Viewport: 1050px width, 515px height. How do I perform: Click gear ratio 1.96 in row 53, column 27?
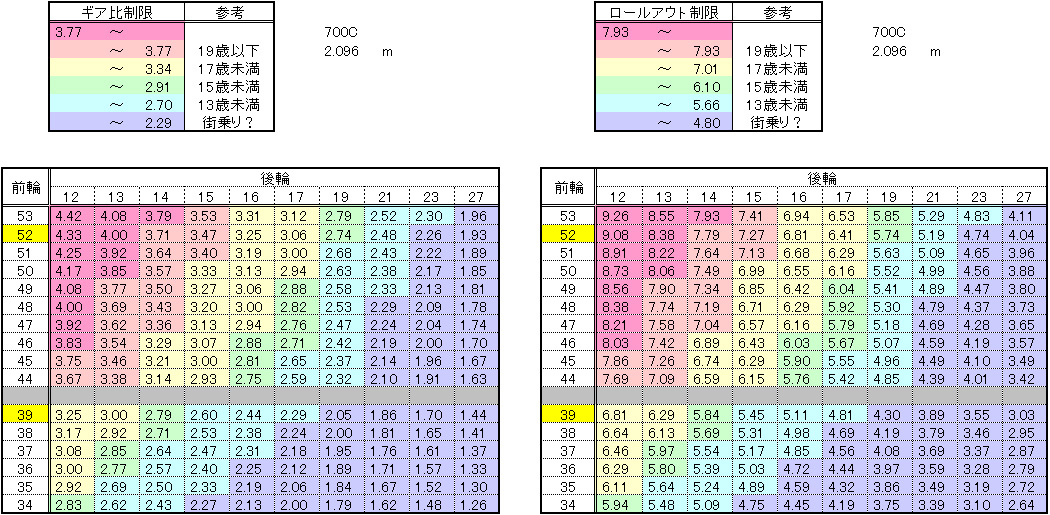pyautogui.click(x=476, y=216)
